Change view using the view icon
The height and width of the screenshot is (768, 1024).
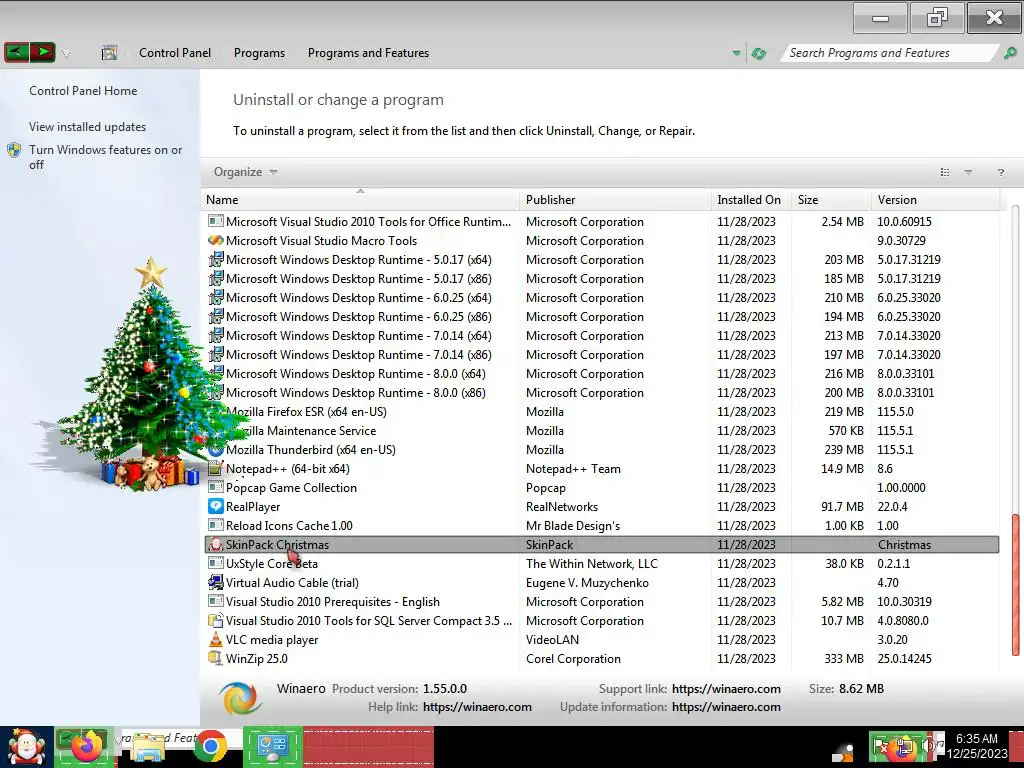[x=944, y=172]
